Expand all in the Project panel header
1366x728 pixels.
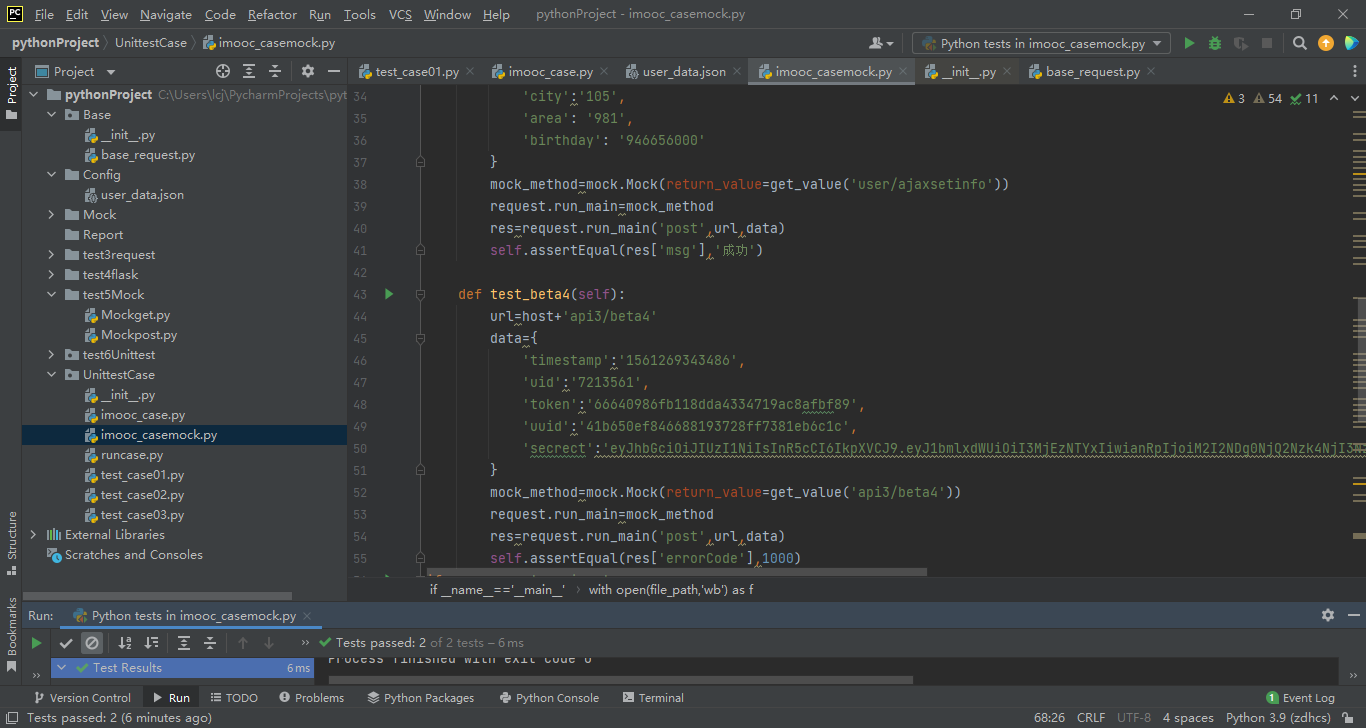click(x=249, y=71)
